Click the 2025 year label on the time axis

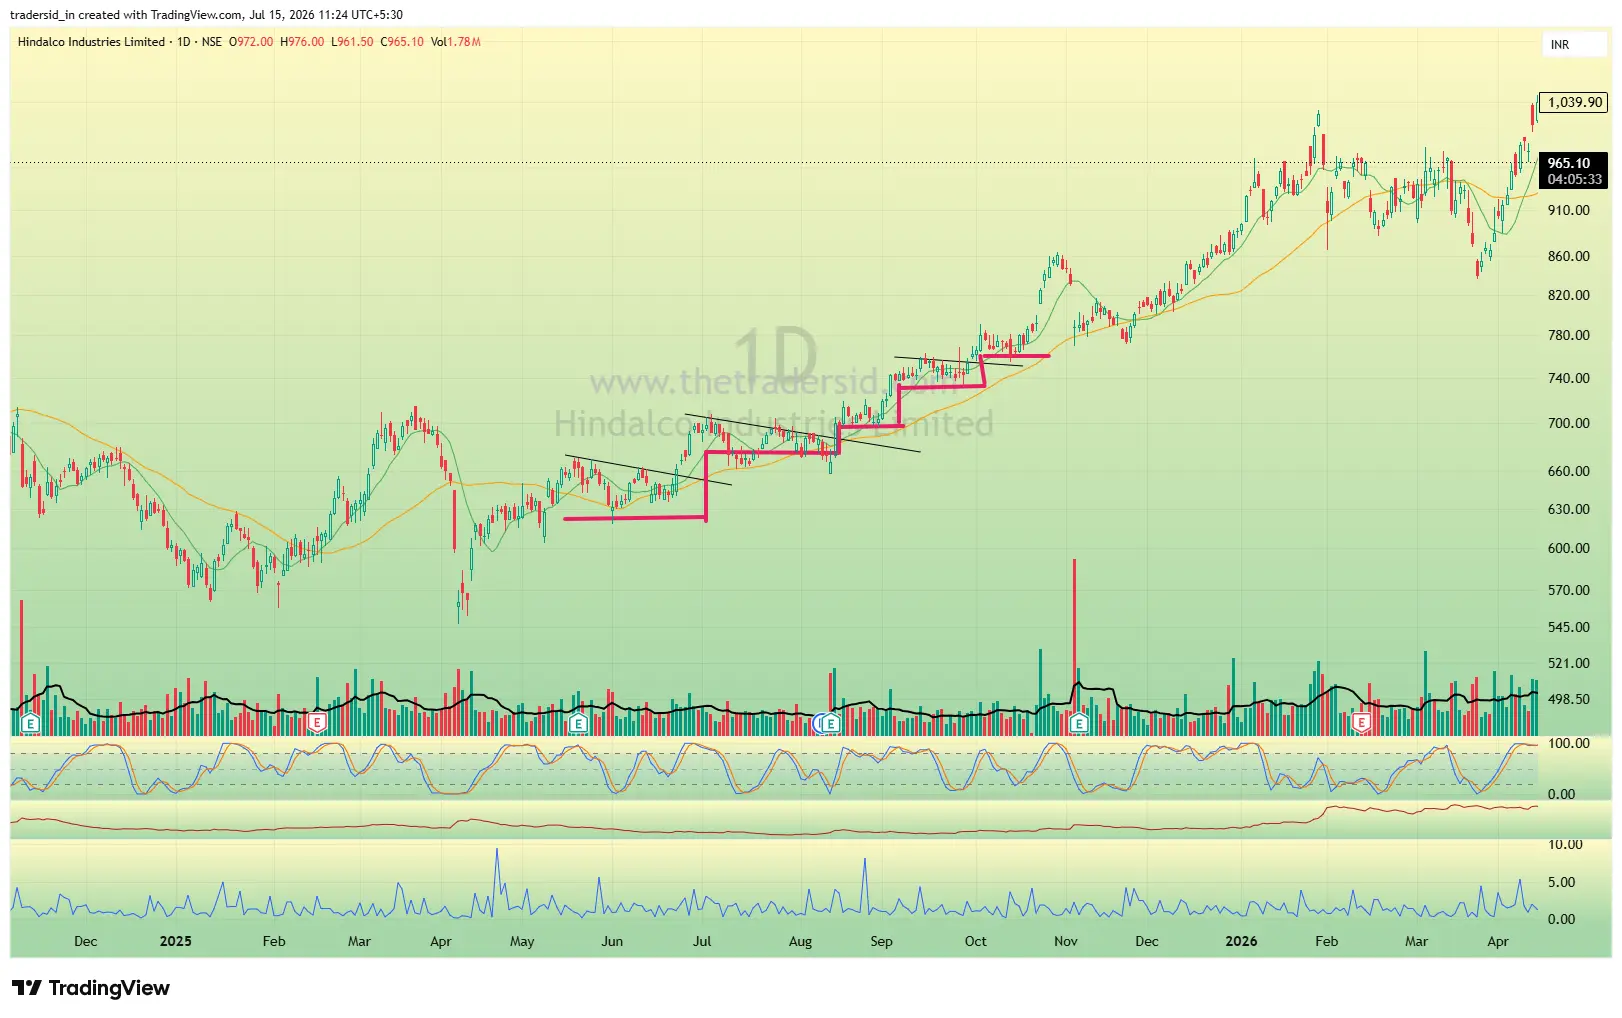175,941
